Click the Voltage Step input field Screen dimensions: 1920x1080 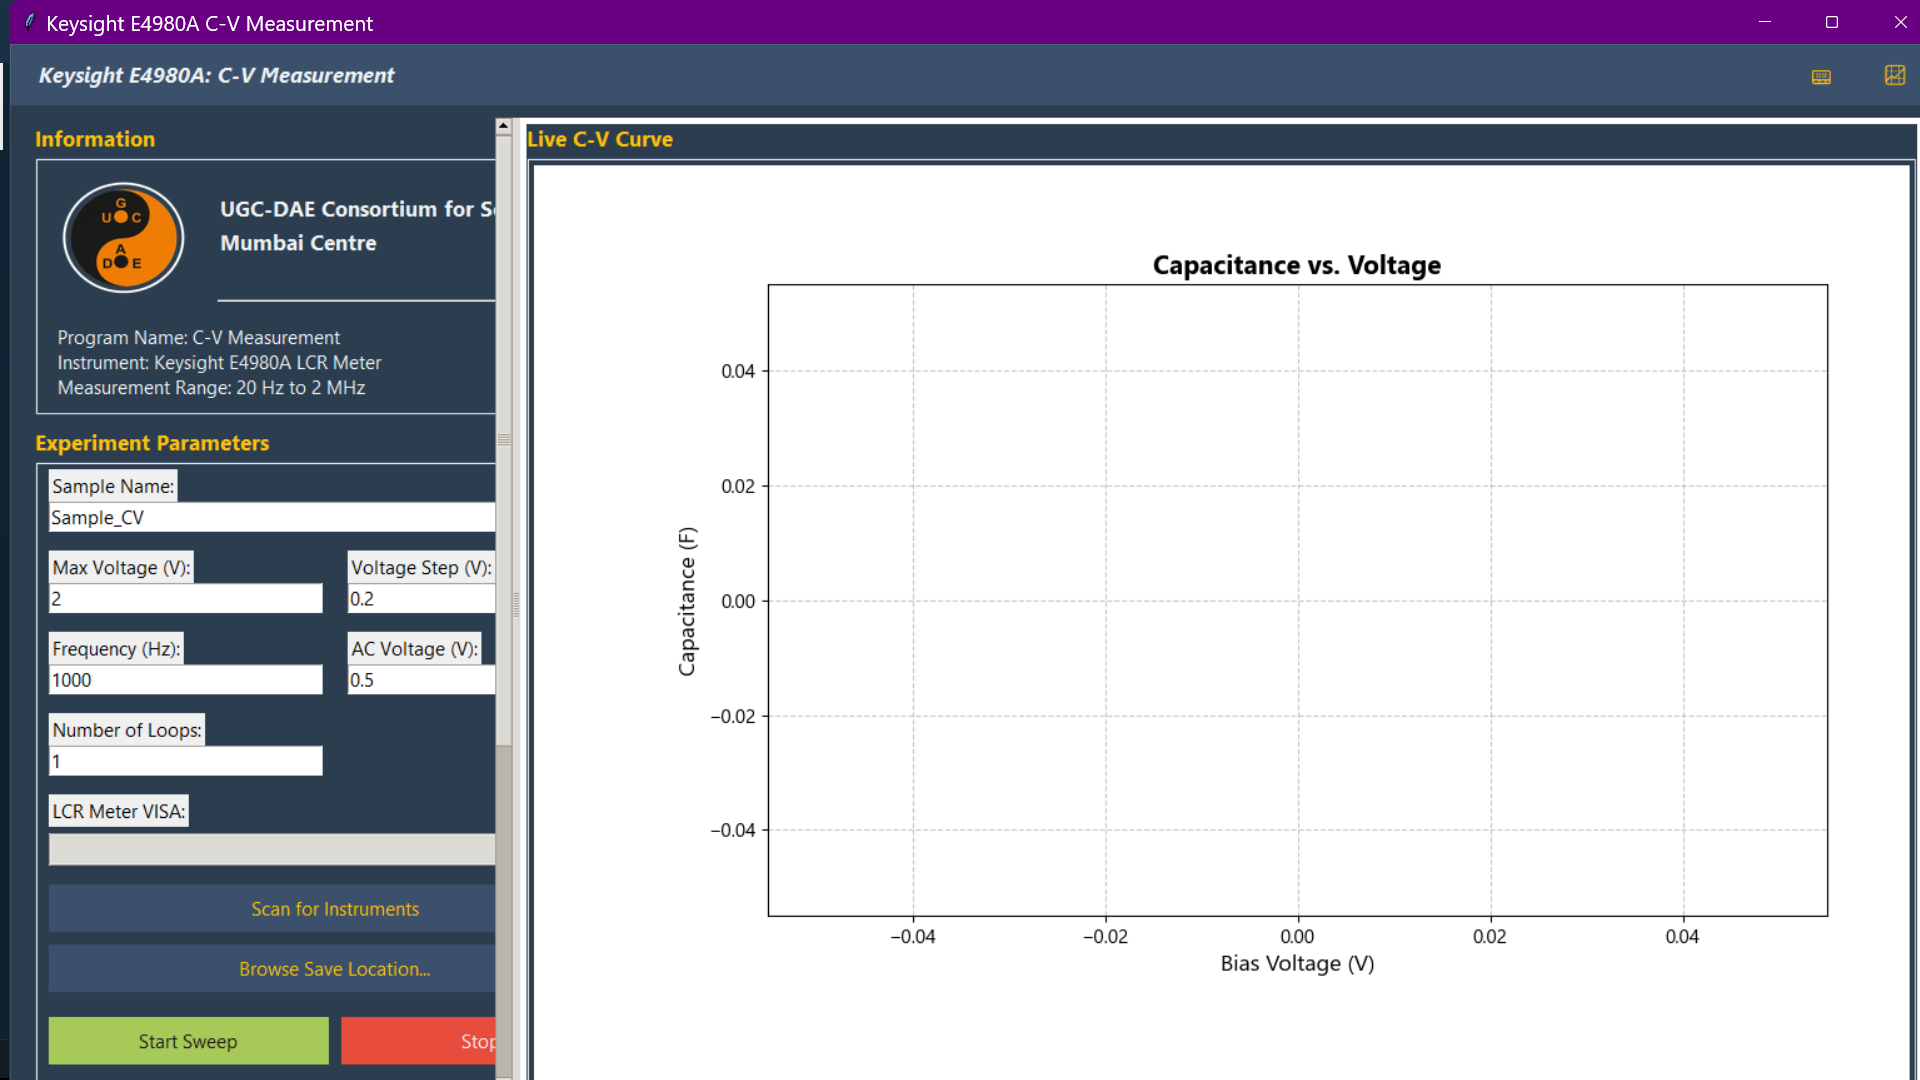pyautogui.click(x=421, y=599)
